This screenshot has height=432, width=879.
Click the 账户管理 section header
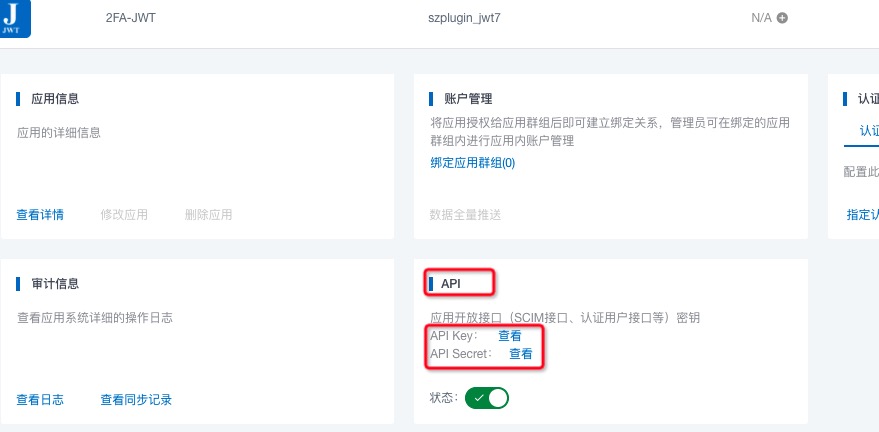(x=467, y=99)
